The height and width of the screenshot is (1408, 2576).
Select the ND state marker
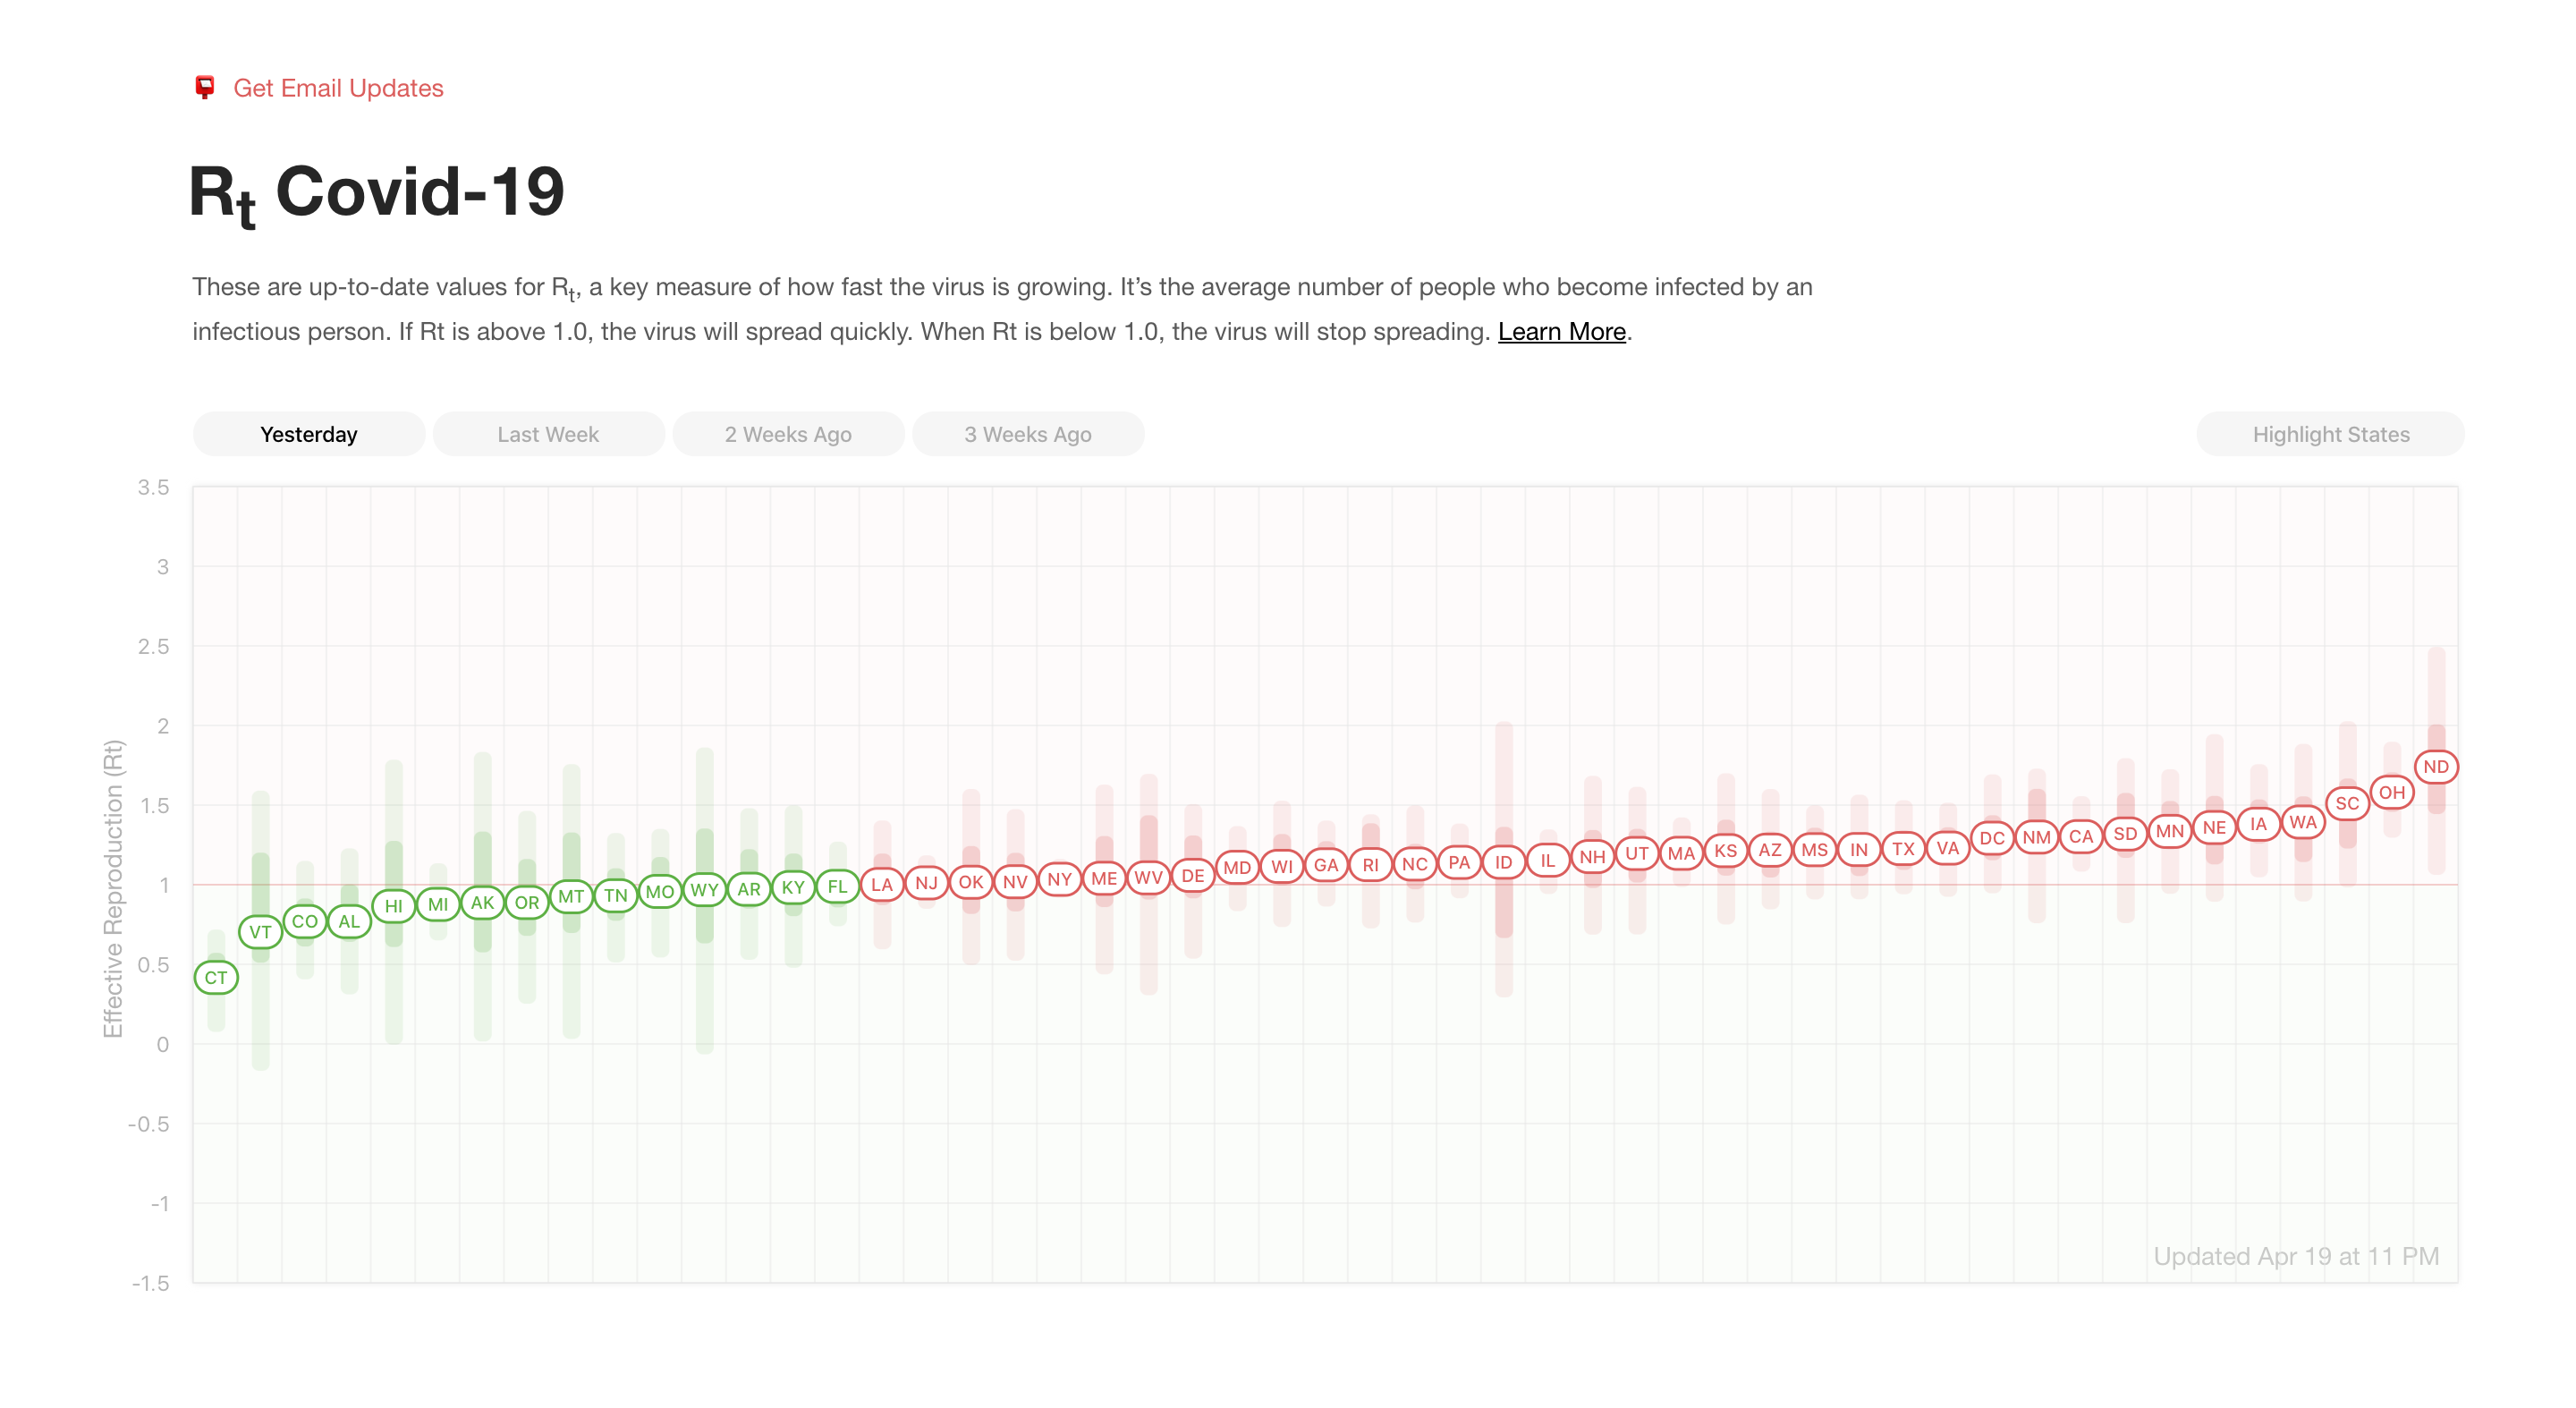coord(2436,767)
